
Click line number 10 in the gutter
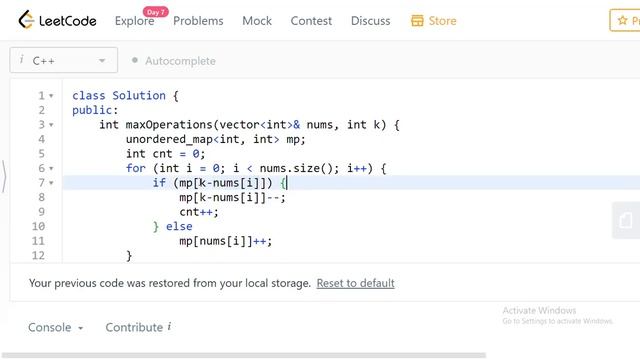(38, 227)
